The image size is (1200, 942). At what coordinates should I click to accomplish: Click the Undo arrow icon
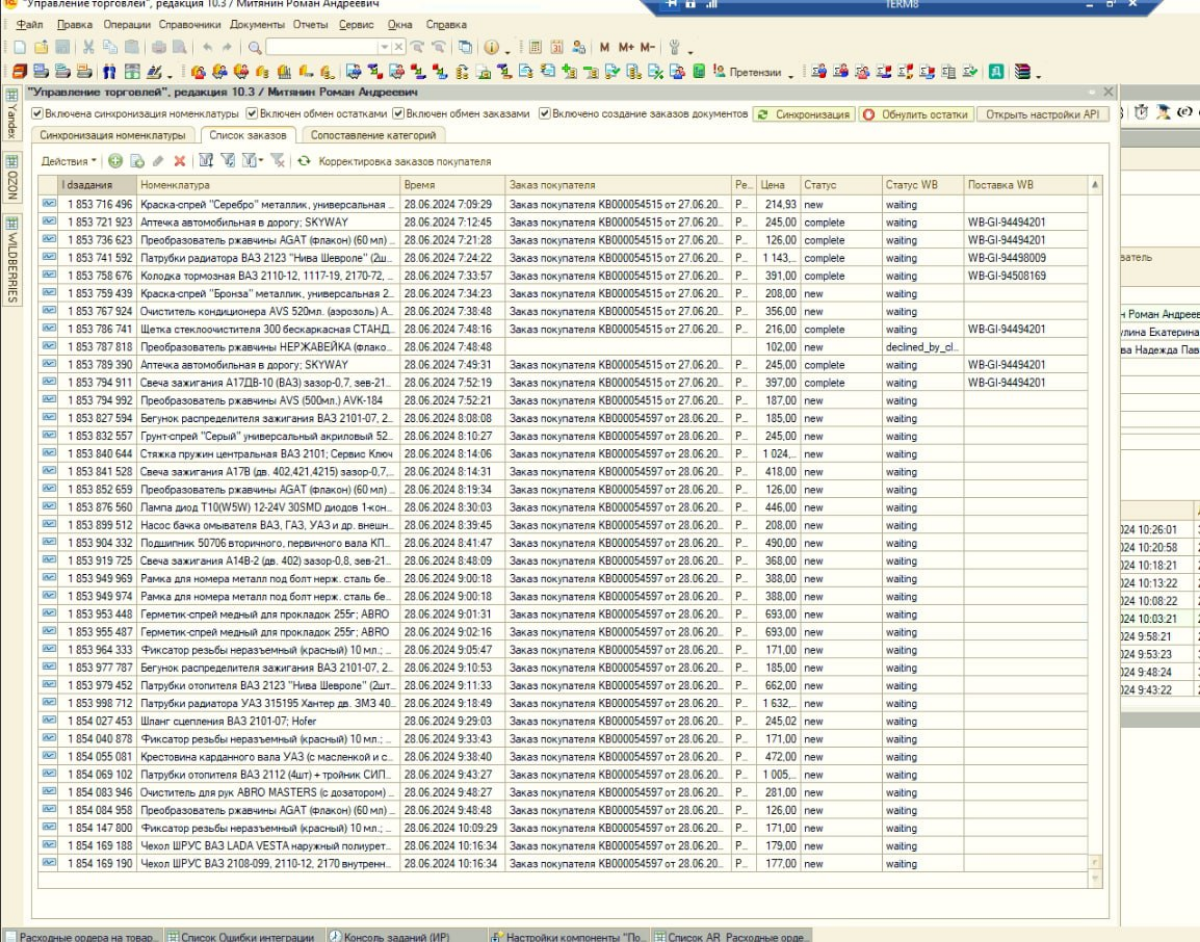pyautogui.click(x=207, y=47)
